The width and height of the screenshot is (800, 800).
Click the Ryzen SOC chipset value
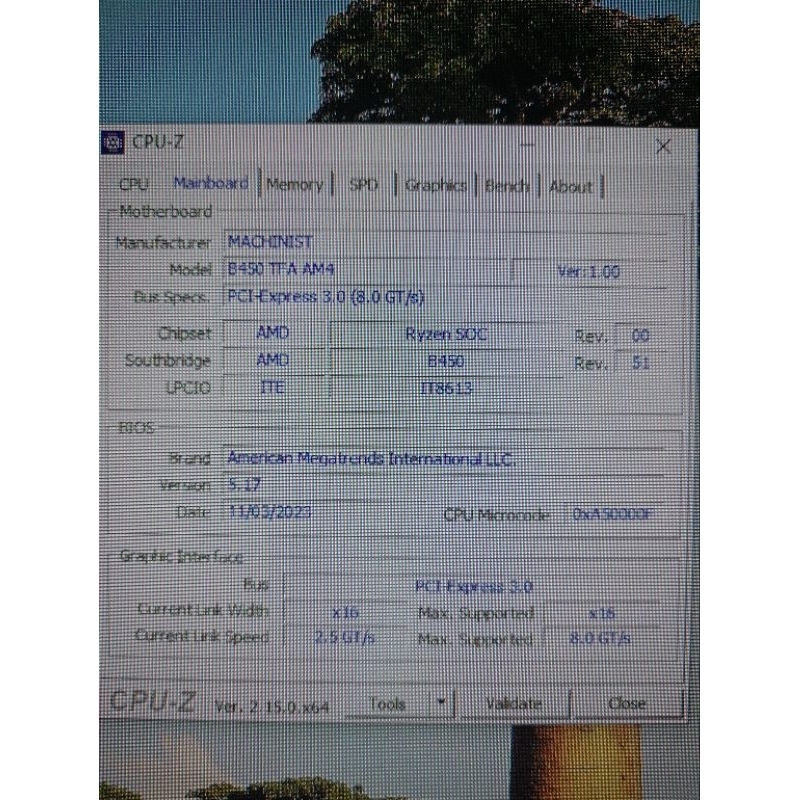pos(446,335)
